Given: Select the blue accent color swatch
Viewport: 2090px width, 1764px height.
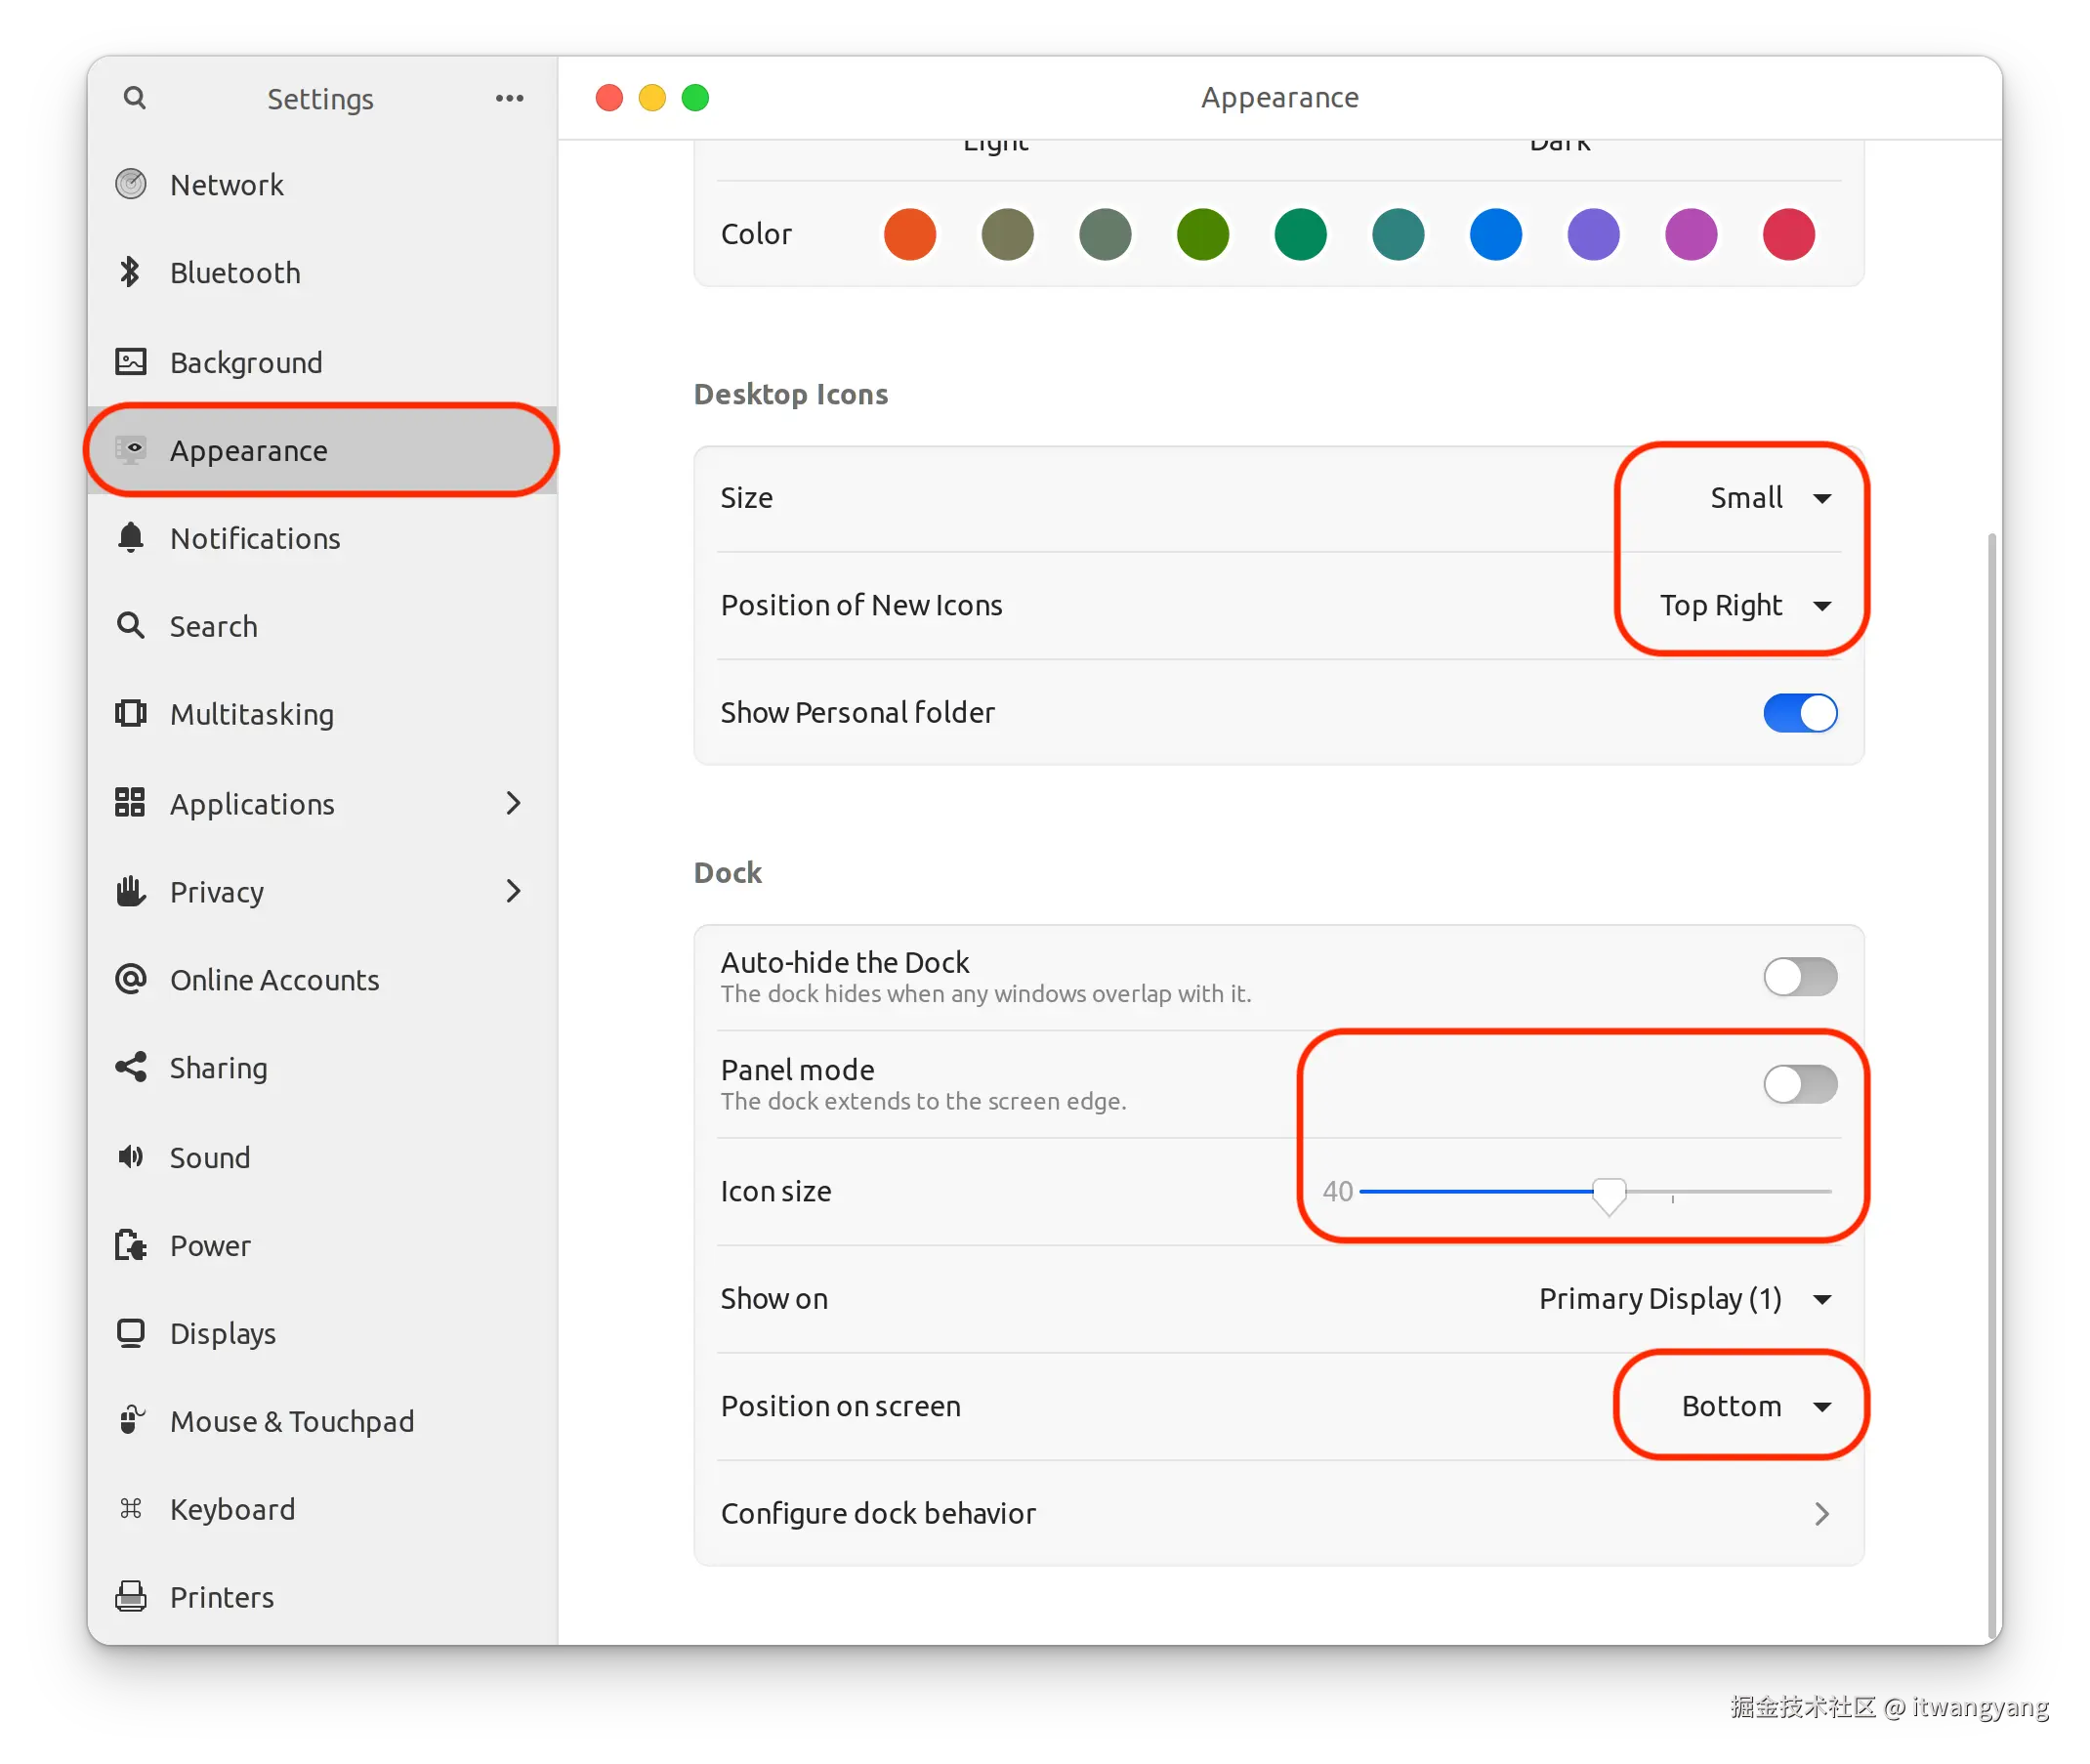Looking at the screenshot, I should (x=1495, y=234).
